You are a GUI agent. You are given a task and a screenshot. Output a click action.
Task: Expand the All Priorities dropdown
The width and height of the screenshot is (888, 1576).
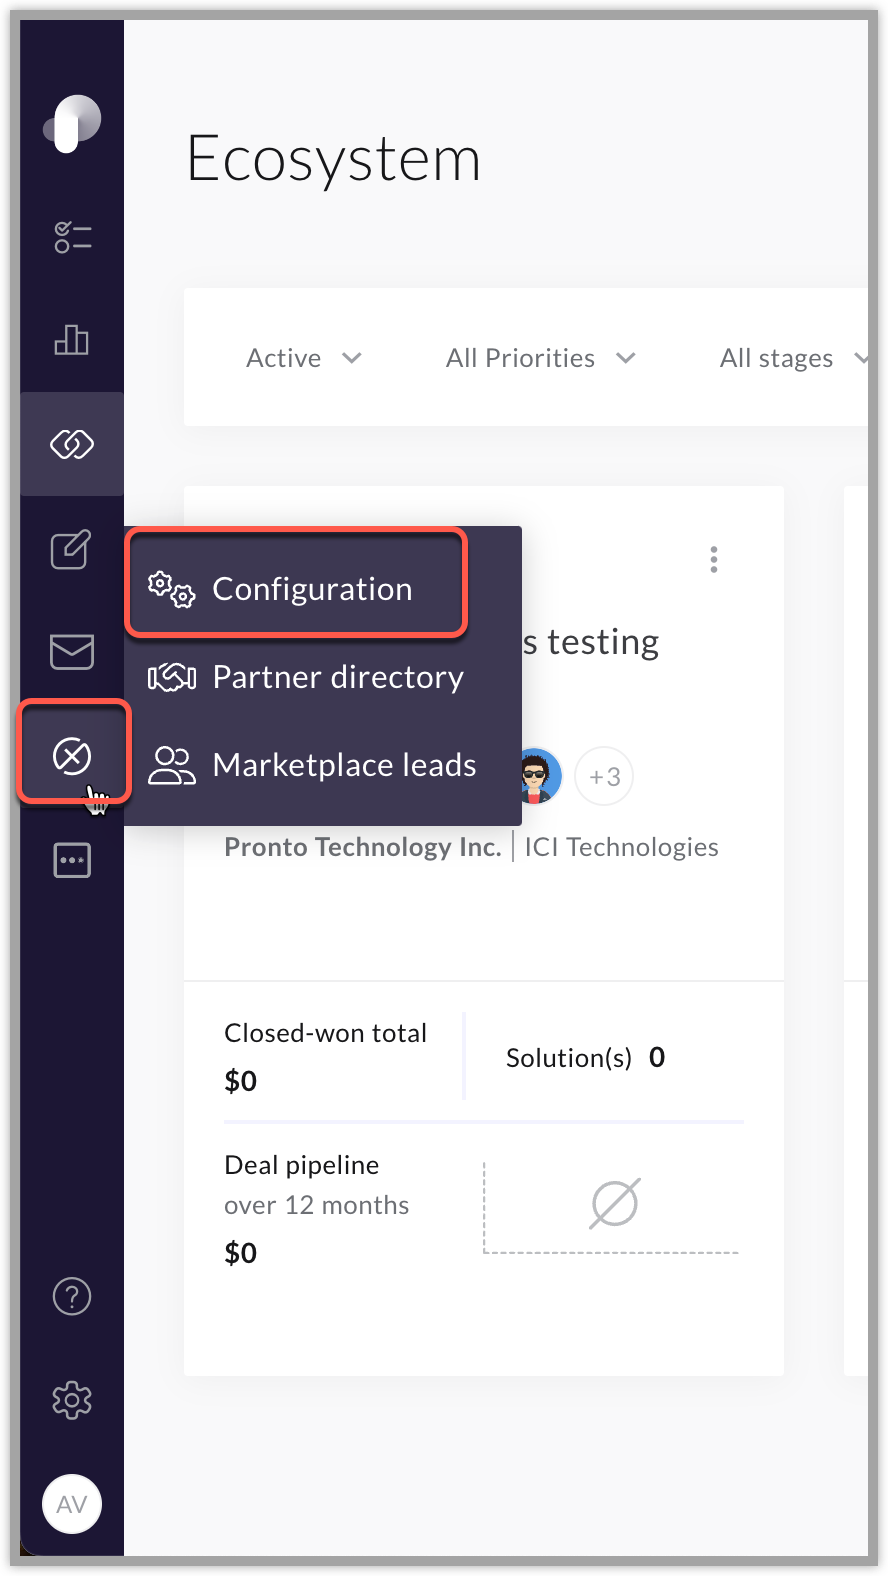[541, 358]
